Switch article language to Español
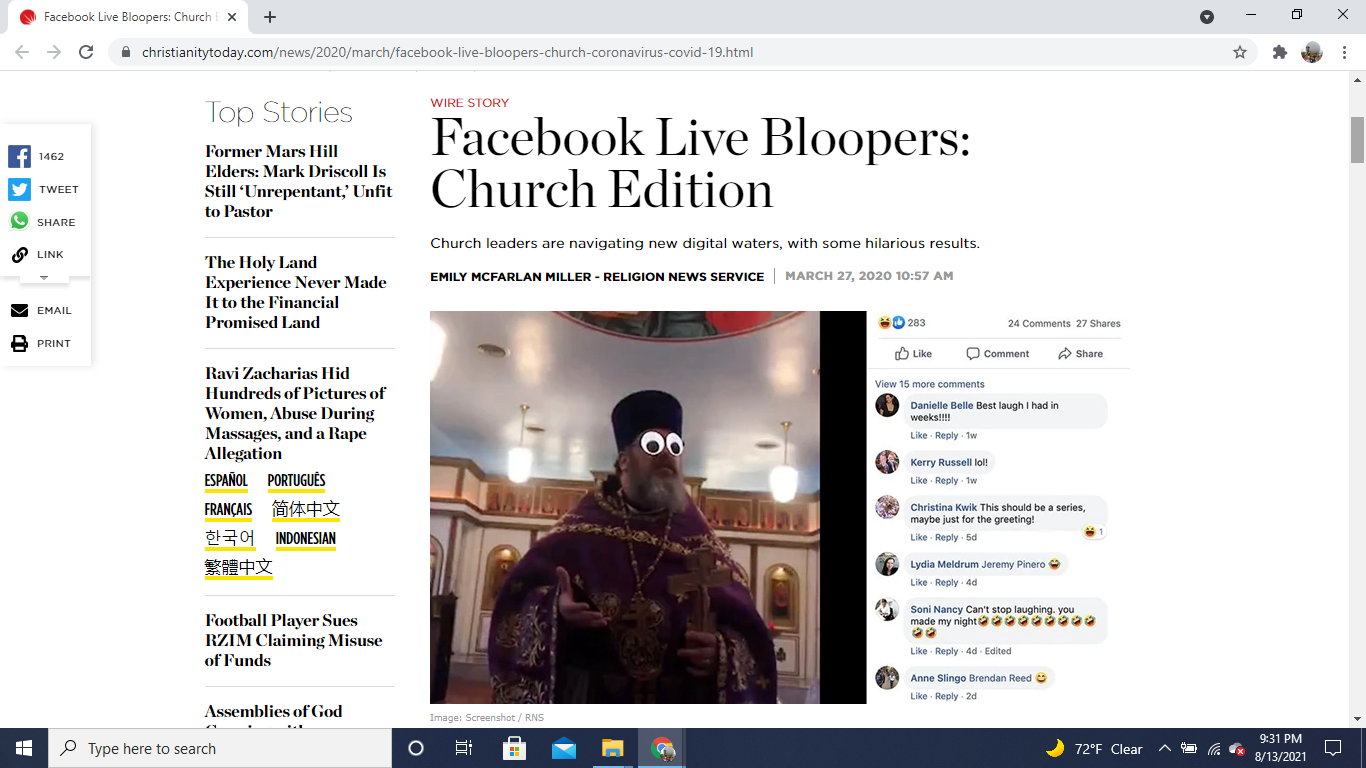The image size is (1366, 768). pyautogui.click(x=226, y=481)
